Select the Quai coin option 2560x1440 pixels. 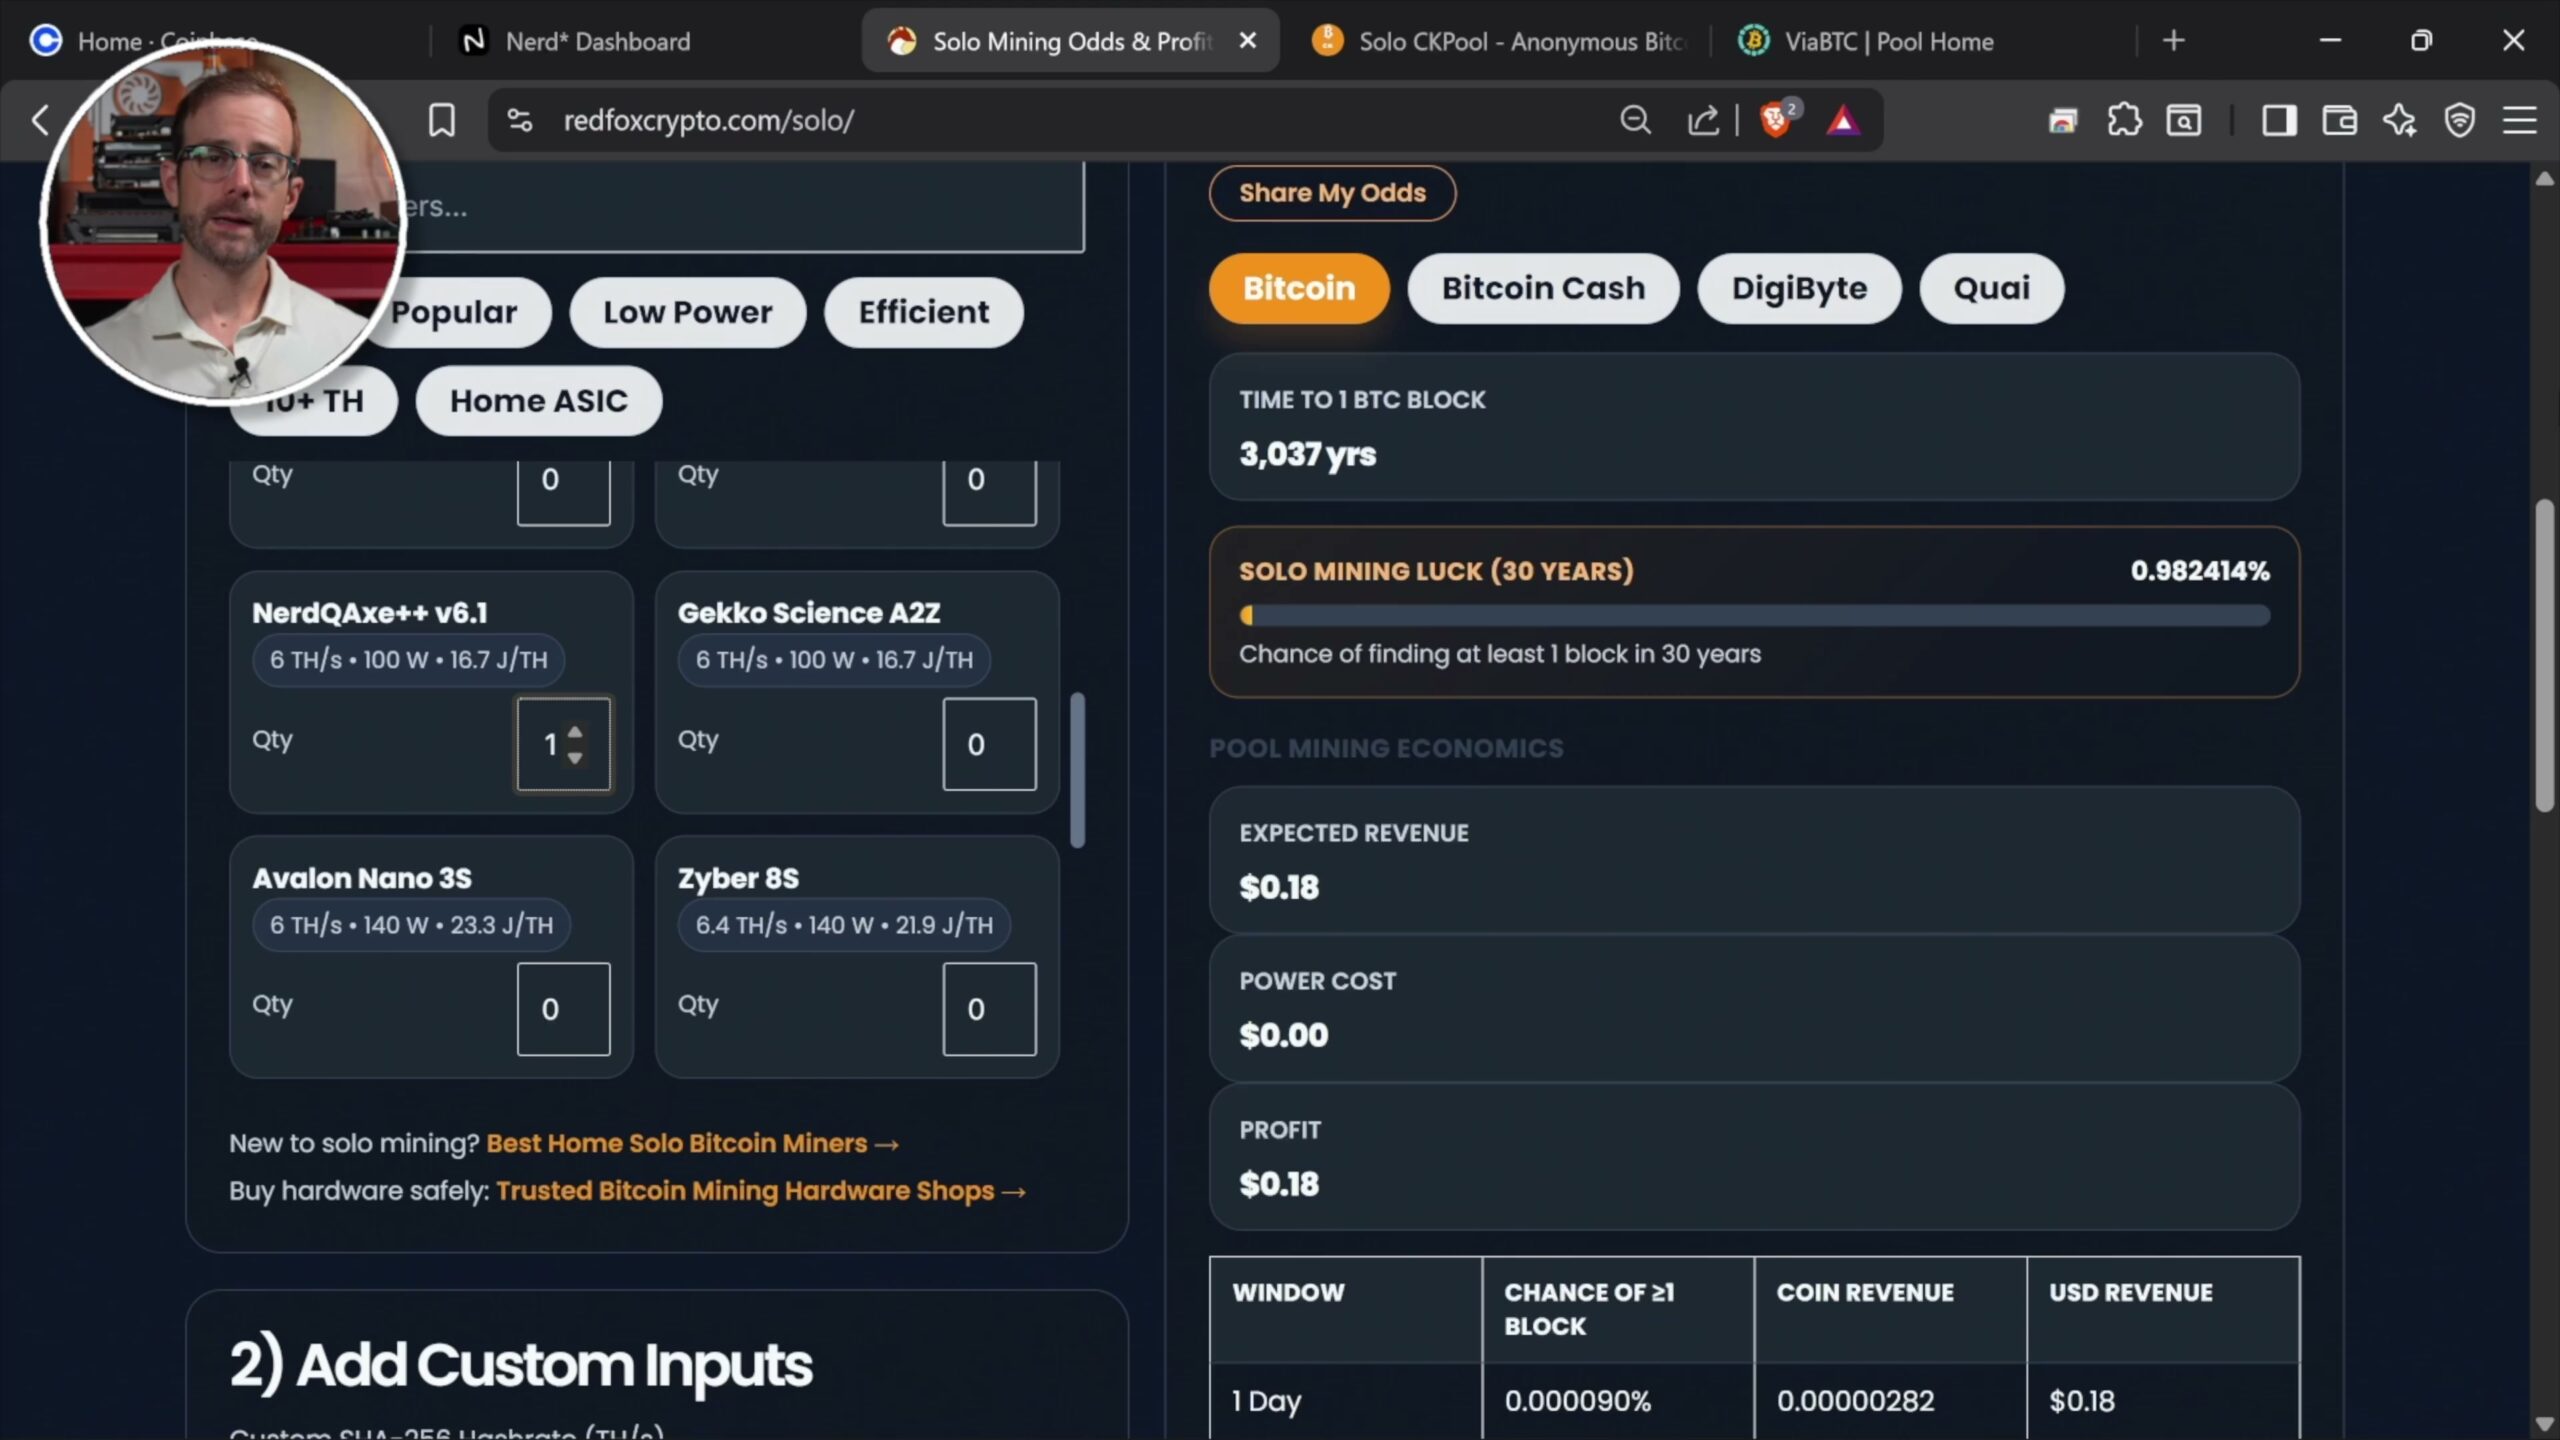[1991, 288]
